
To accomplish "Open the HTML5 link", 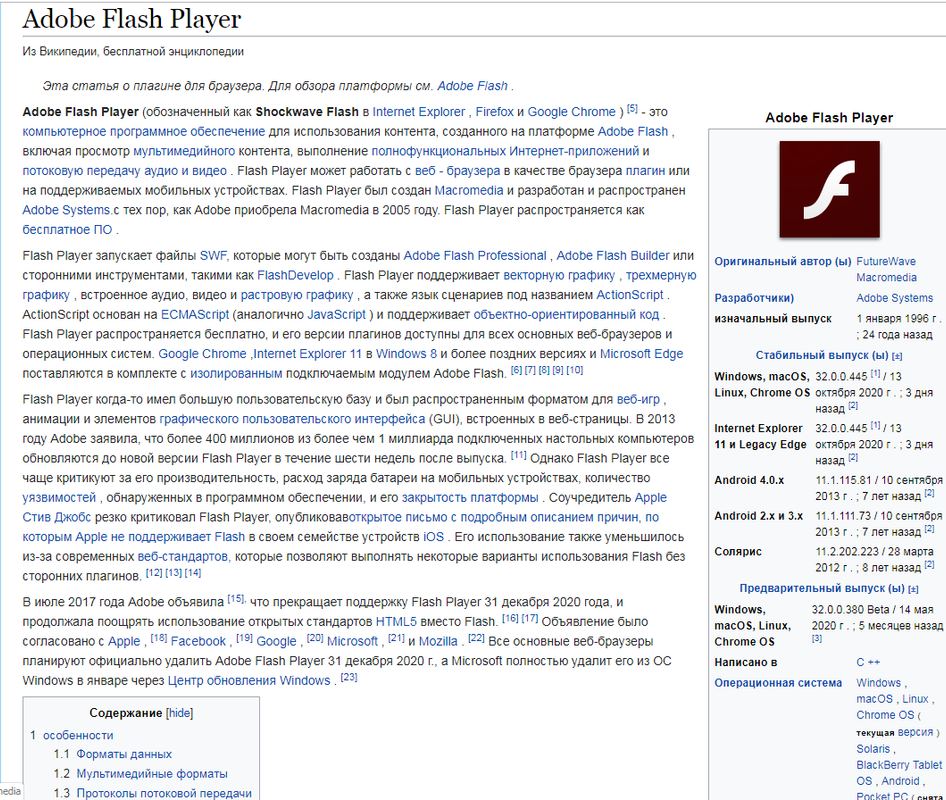I will click(x=396, y=622).
